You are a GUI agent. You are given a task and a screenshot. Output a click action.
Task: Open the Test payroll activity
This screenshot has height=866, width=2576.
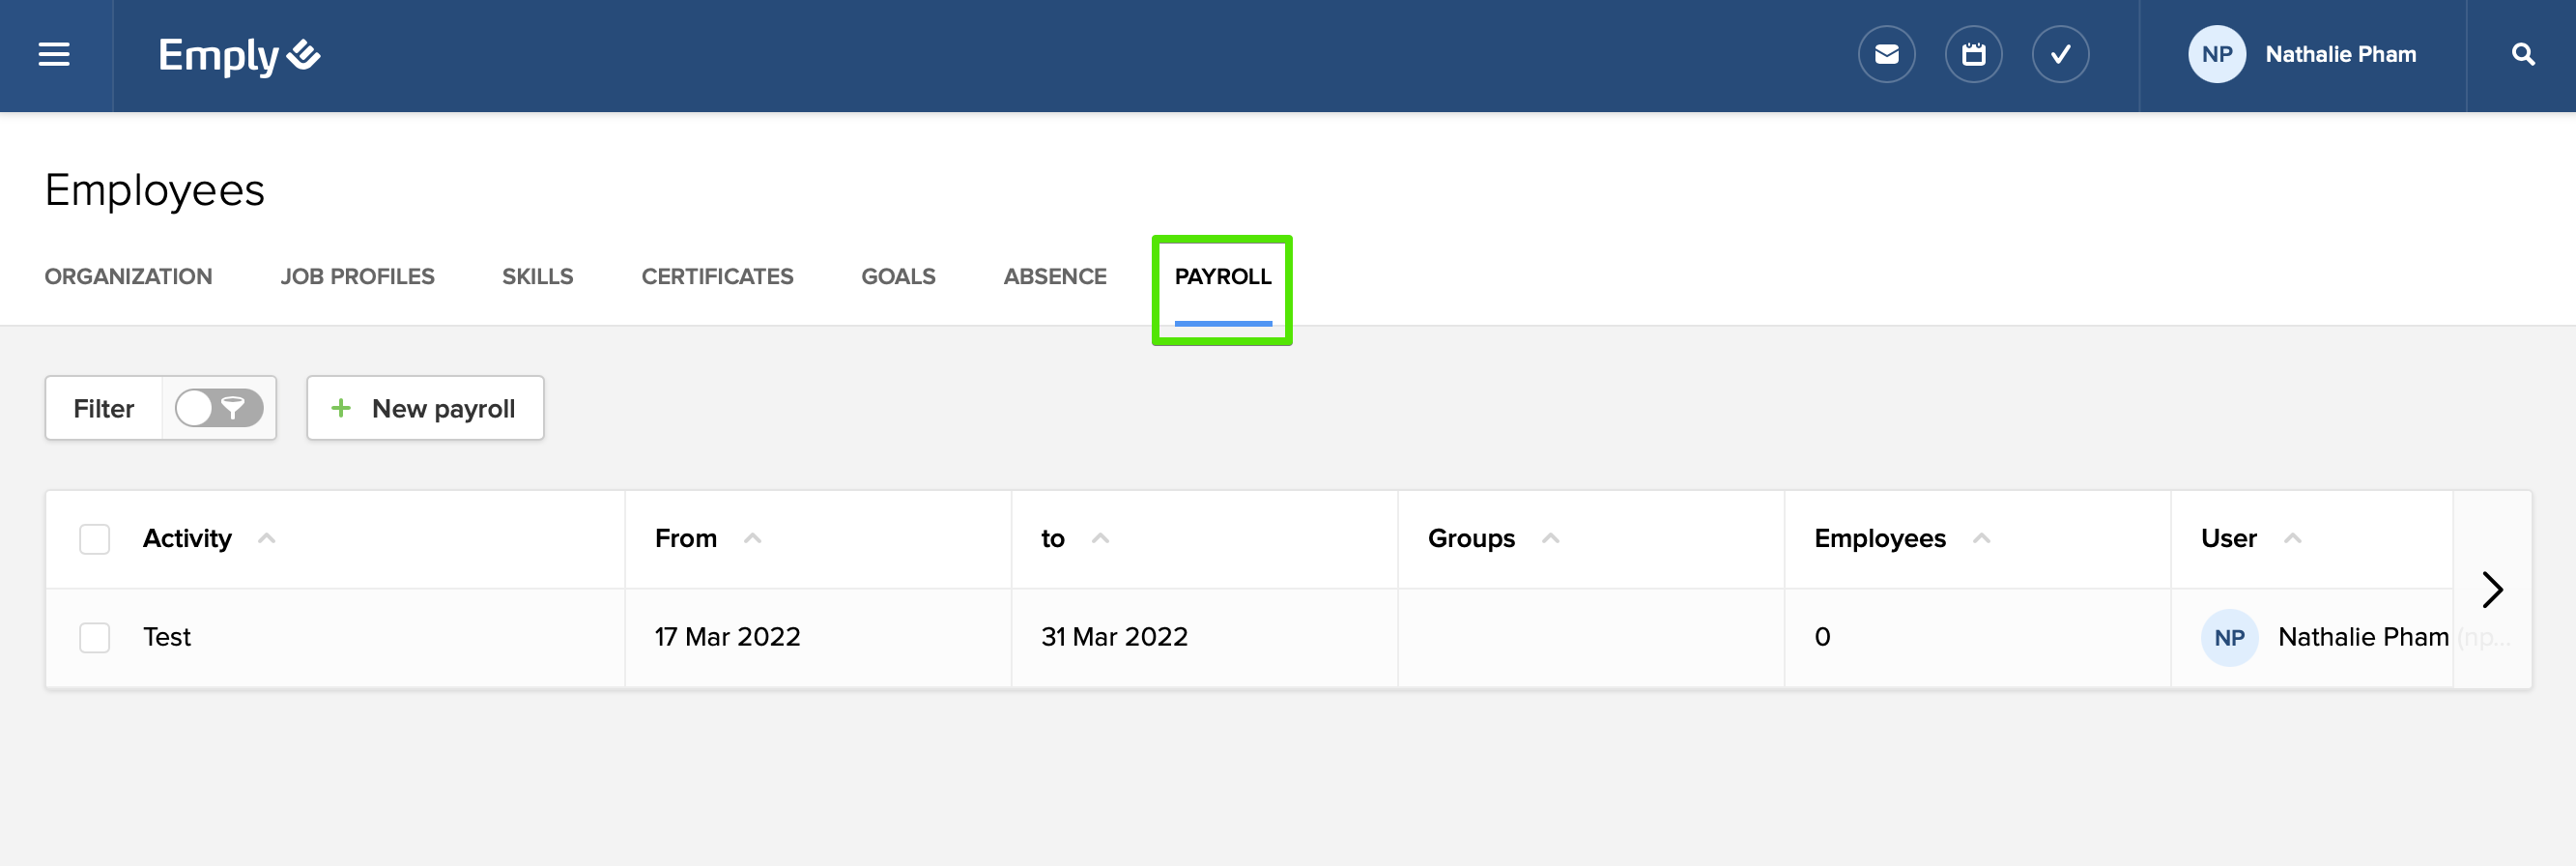[x=167, y=638]
